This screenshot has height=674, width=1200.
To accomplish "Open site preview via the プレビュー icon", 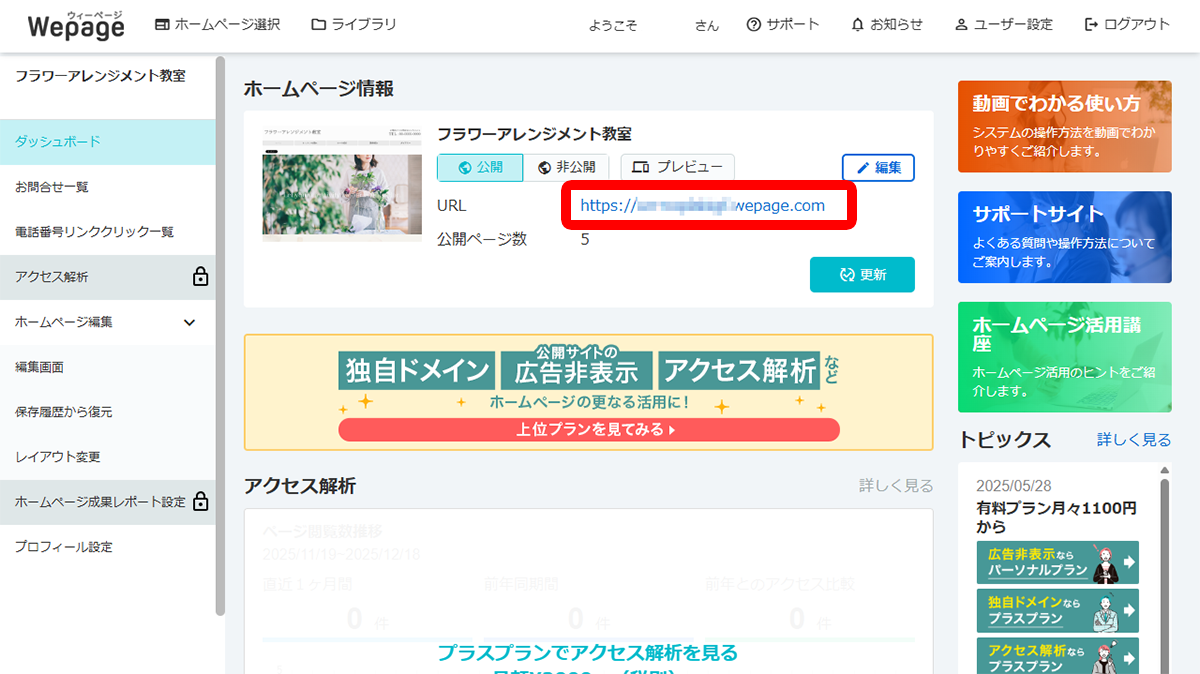I will click(640, 167).
